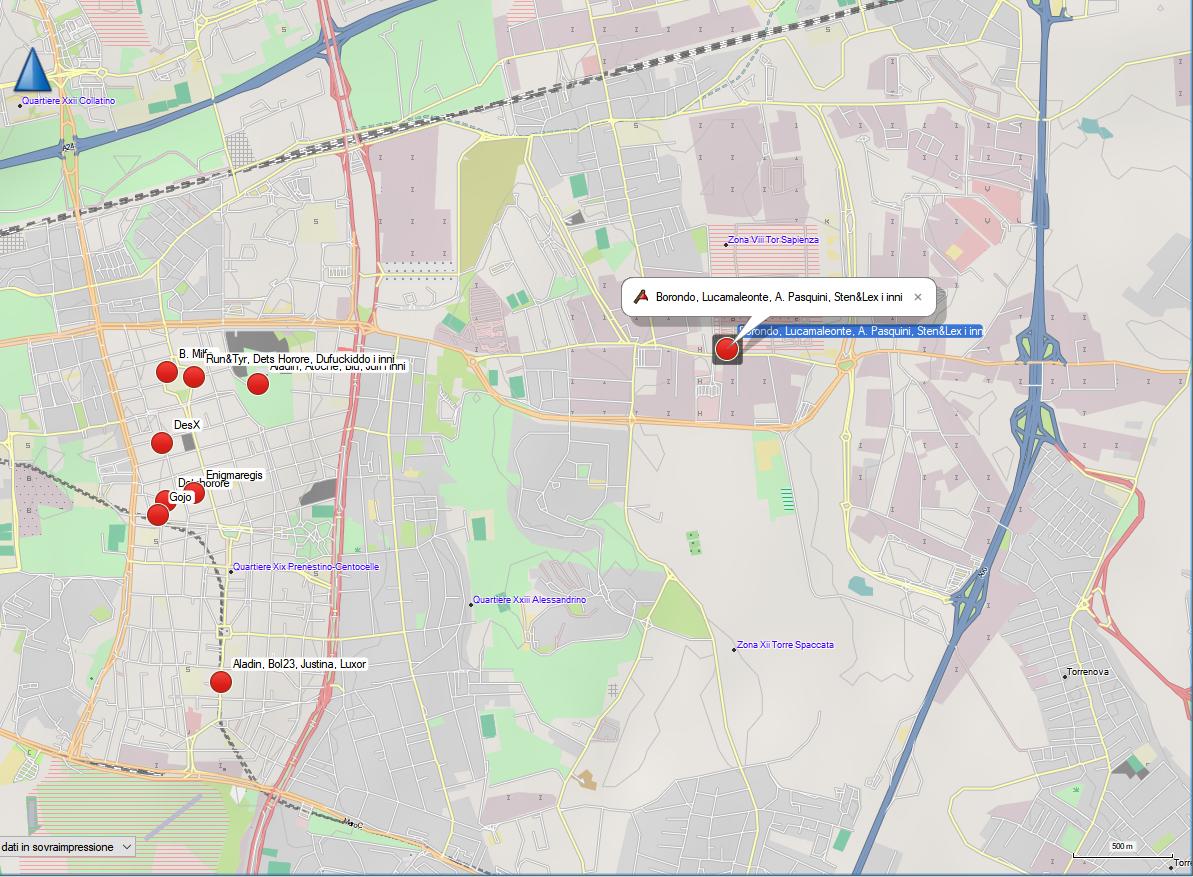The height and width of the screenshot is (877, 1193).
Task: Select the Gojo red marker
Action: pos(157,515)
